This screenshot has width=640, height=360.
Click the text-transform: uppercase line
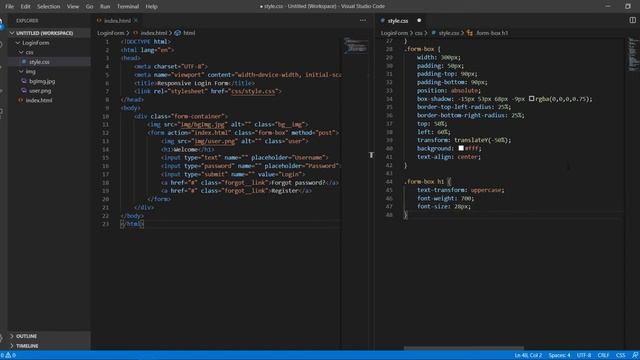click(460, 190)
